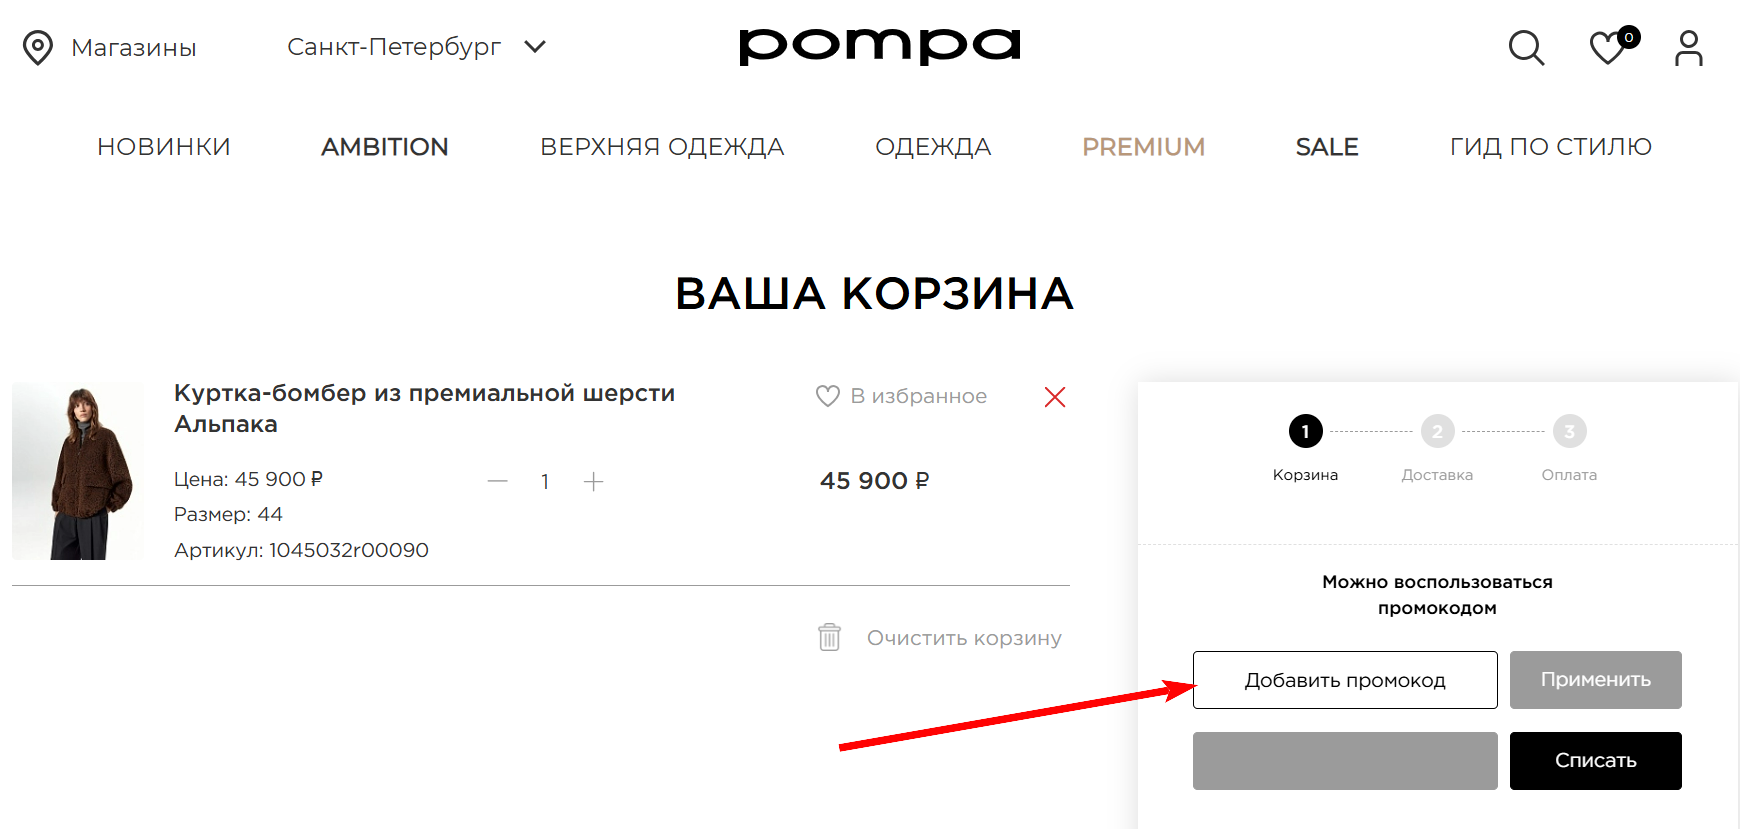Screen dimensions: 1740x829
Task: Add the jacket to favorites via heart icon
Action: point(826,396)
